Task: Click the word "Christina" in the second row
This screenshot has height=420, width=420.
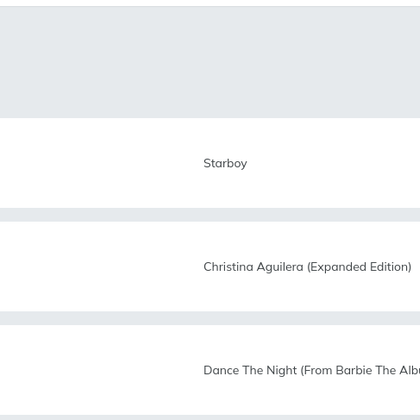Action: 228,267
